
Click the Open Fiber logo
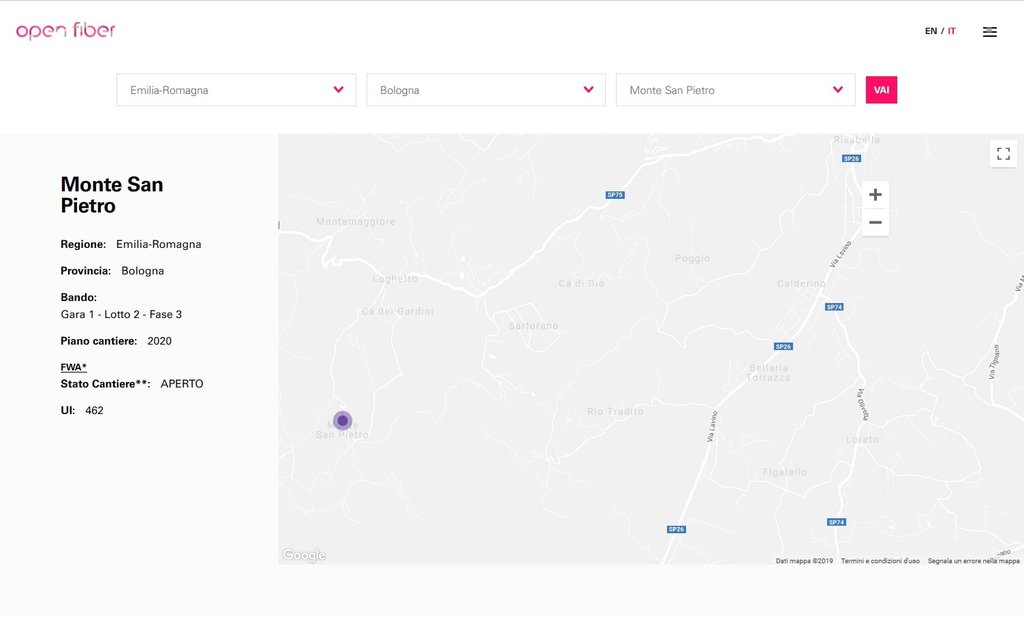(66, 31)
